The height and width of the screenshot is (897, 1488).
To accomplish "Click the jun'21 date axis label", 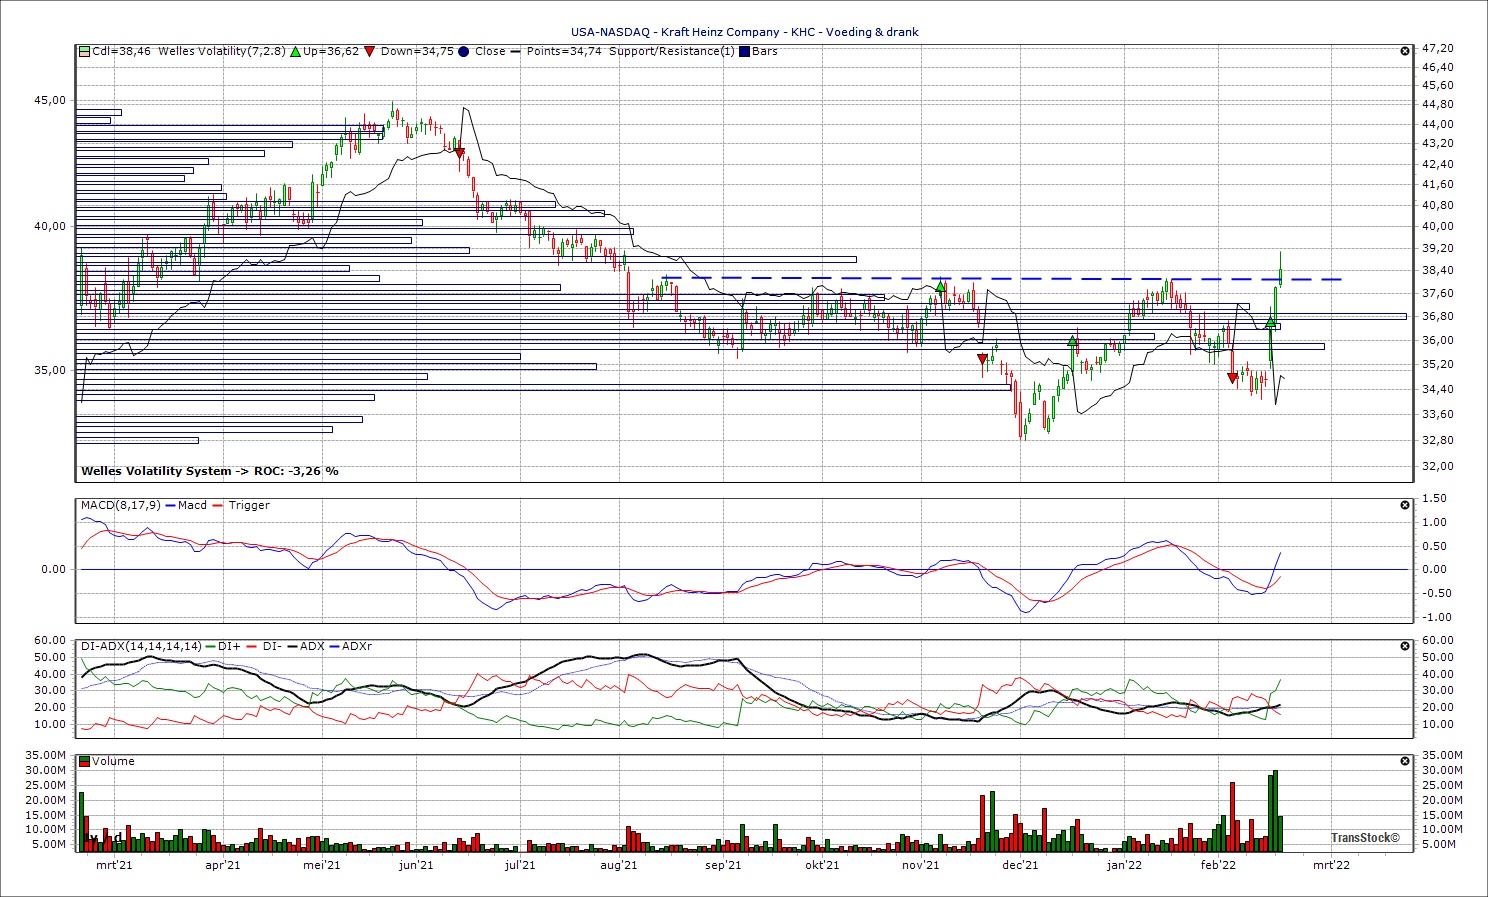I will [x=416, y=865].
